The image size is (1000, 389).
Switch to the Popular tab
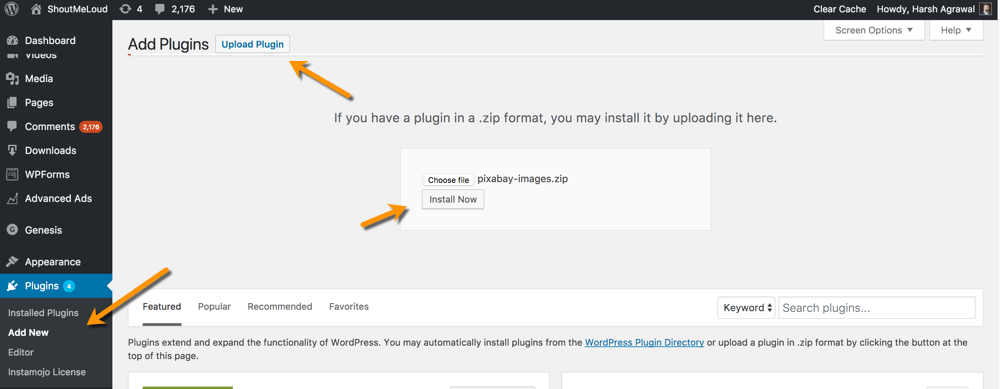214,307
